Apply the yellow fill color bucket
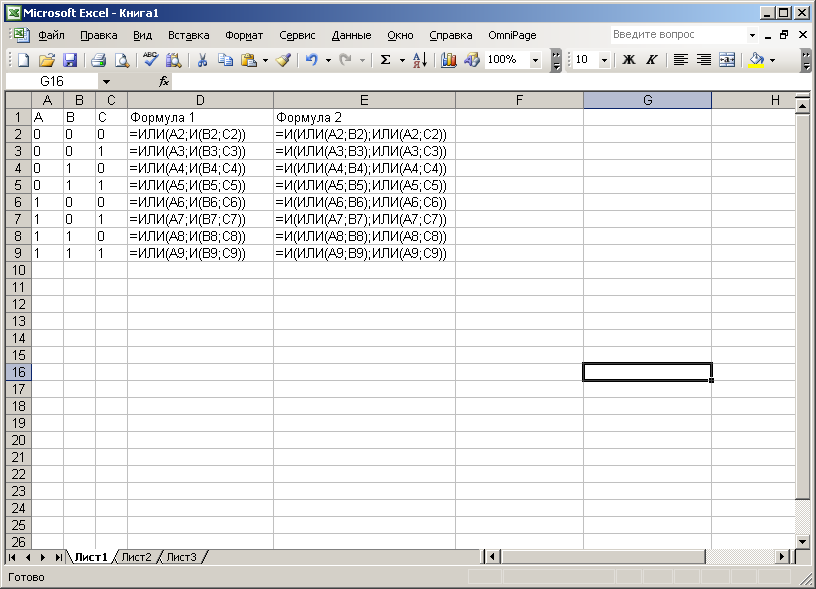 coord(757,60)
